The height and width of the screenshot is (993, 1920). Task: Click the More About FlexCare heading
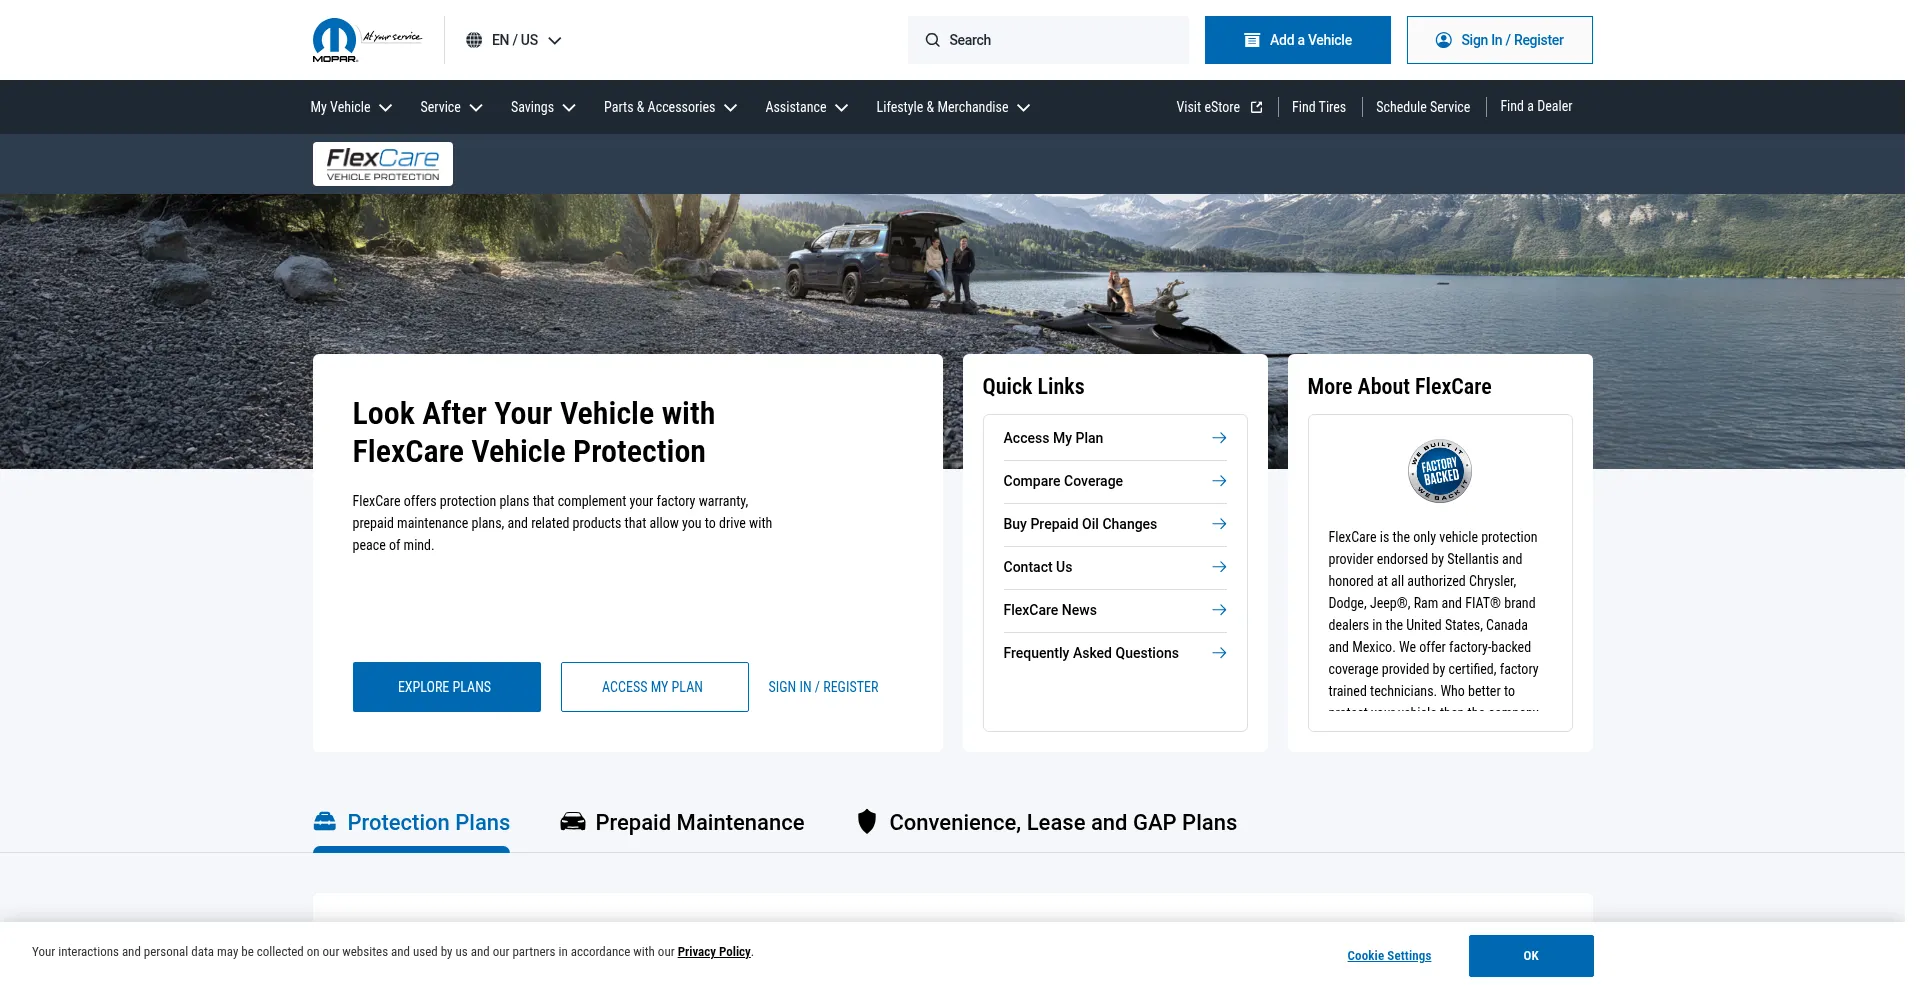click(x=1399, y=387)
